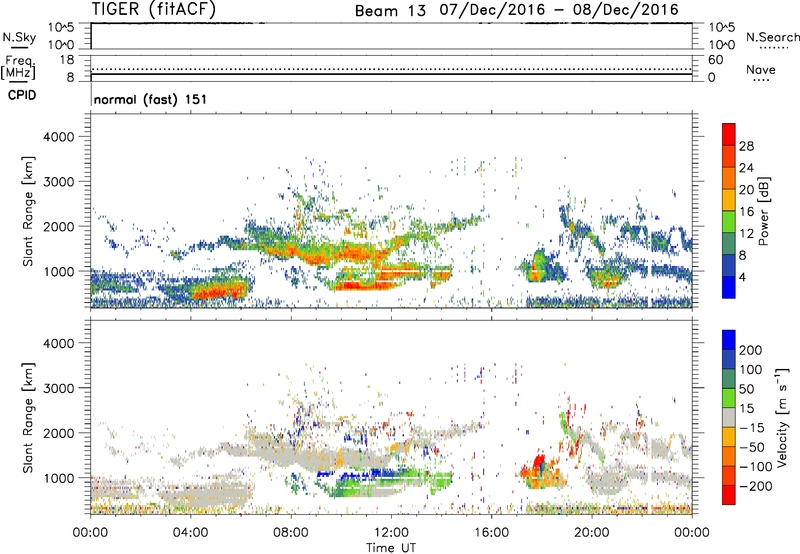Click the Freq. [MHz] axis label
The width and height of the screenshot is (800, 554).
18,67
